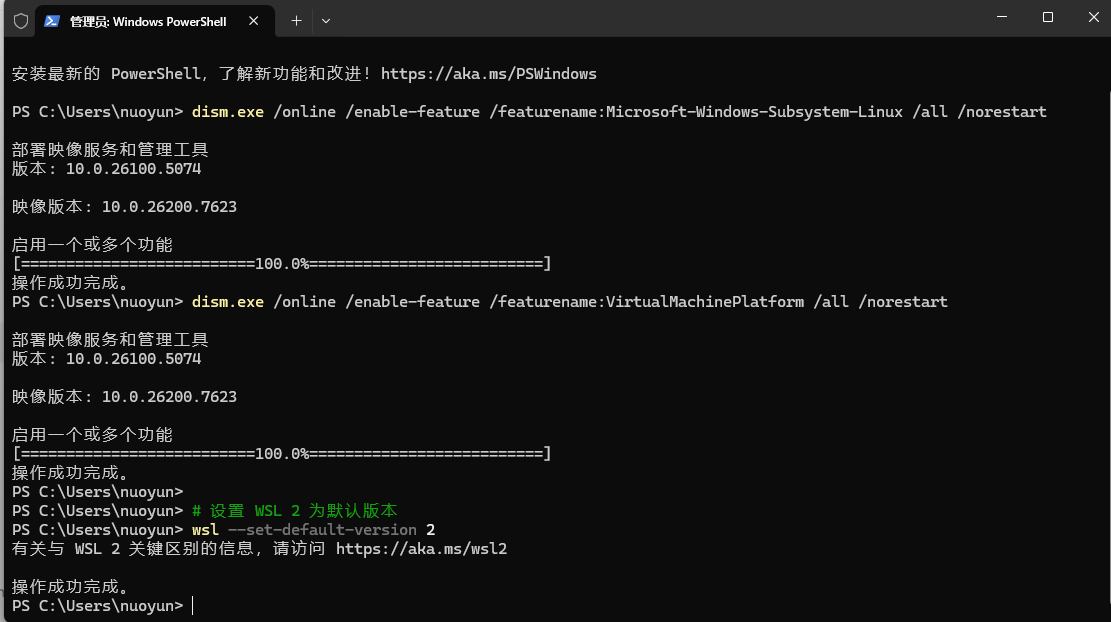Open a new tab with the plus button
This screenshot has width=1111, height=622.
[x=296, y=21]
